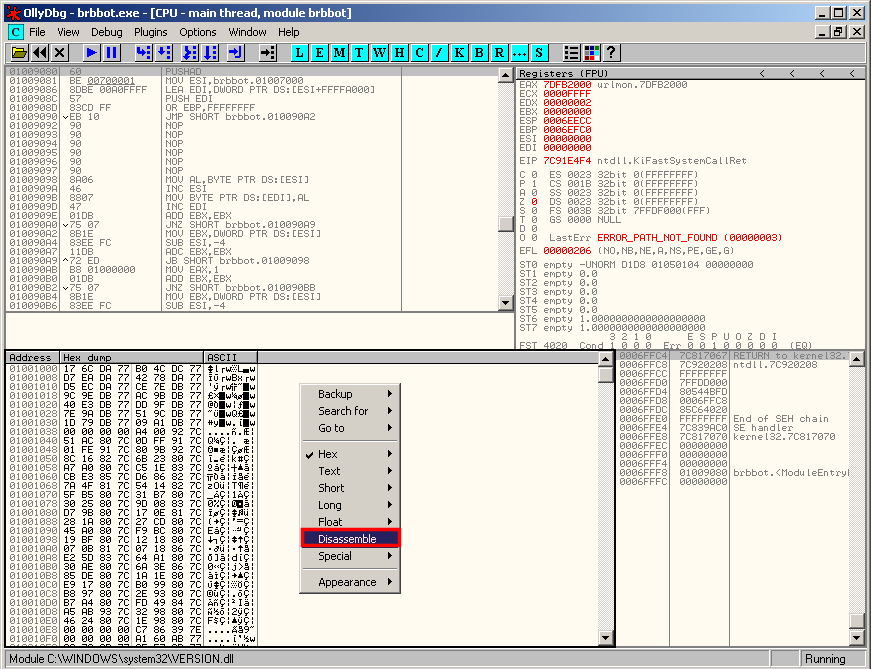Open Memory map with the M button
This screenshot has width=871, height=669.
(340, 52)
